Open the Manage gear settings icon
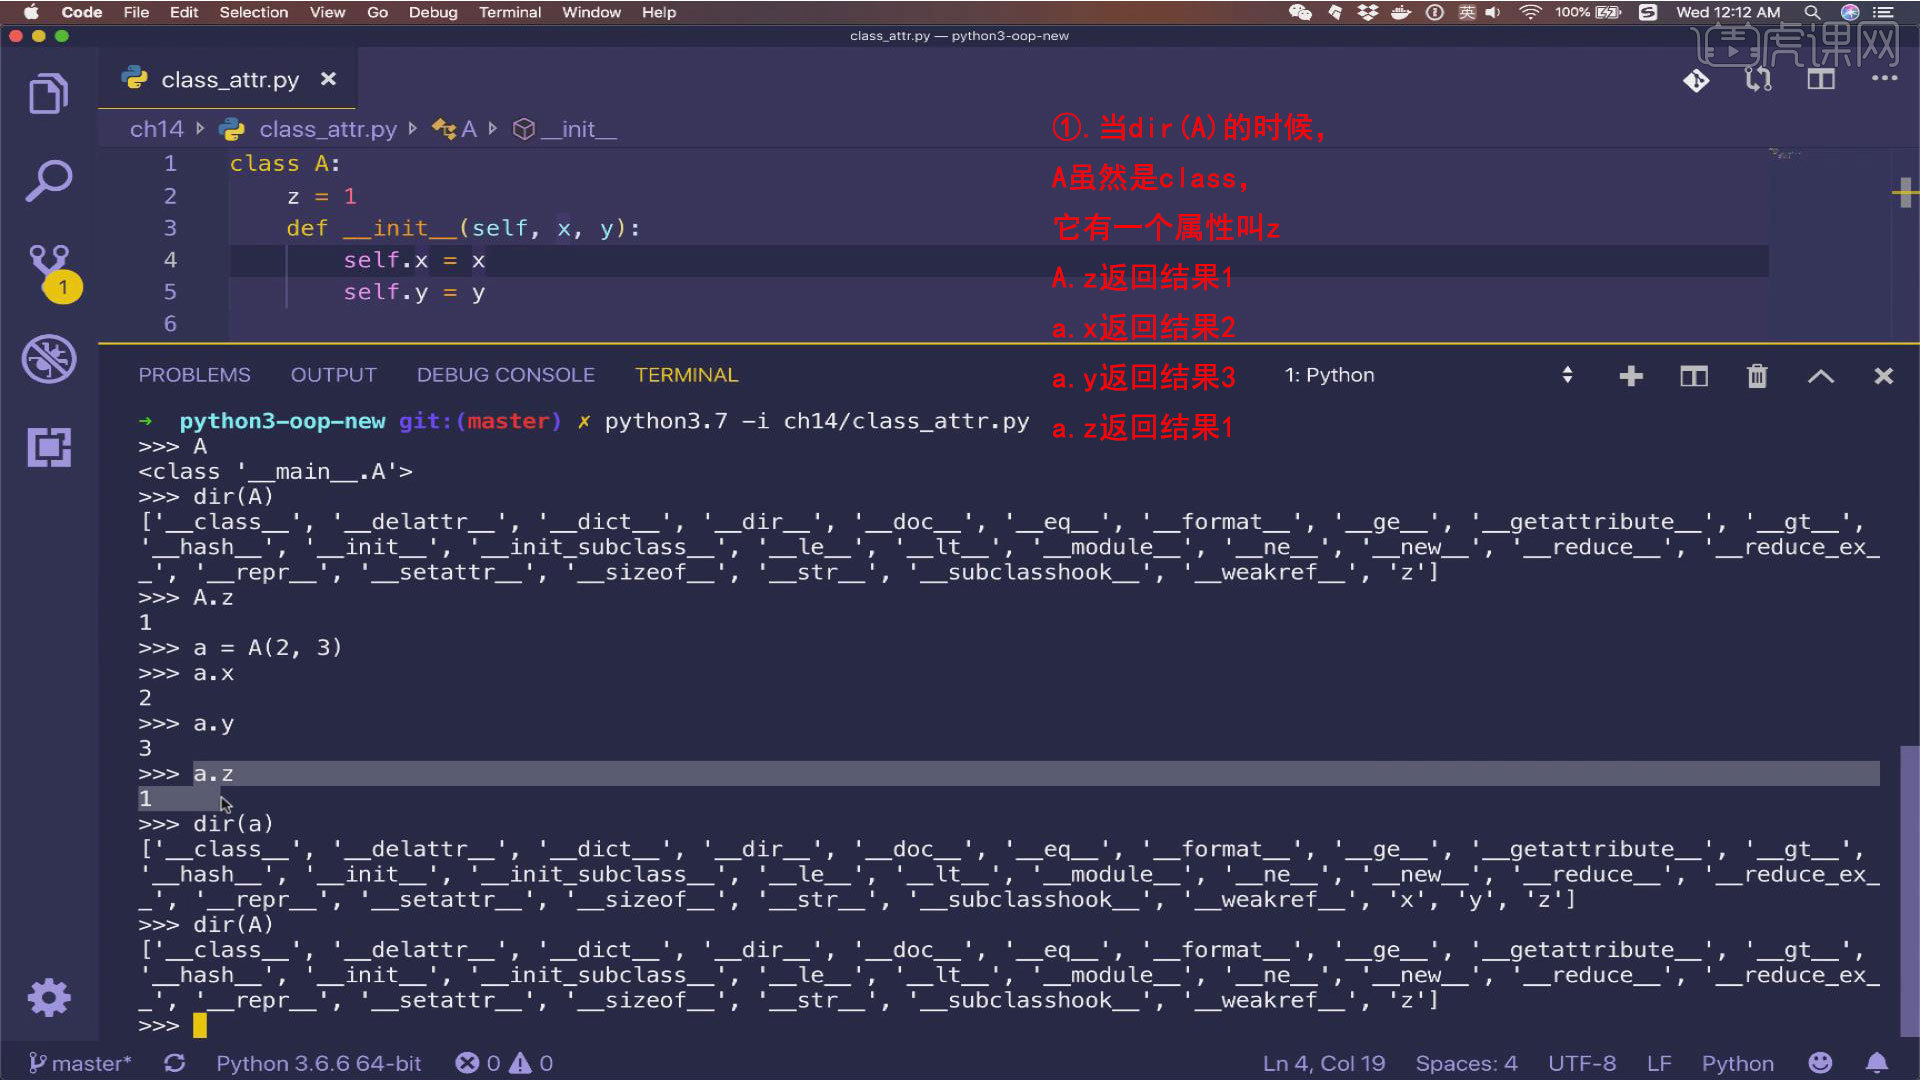 pos(48,997)
